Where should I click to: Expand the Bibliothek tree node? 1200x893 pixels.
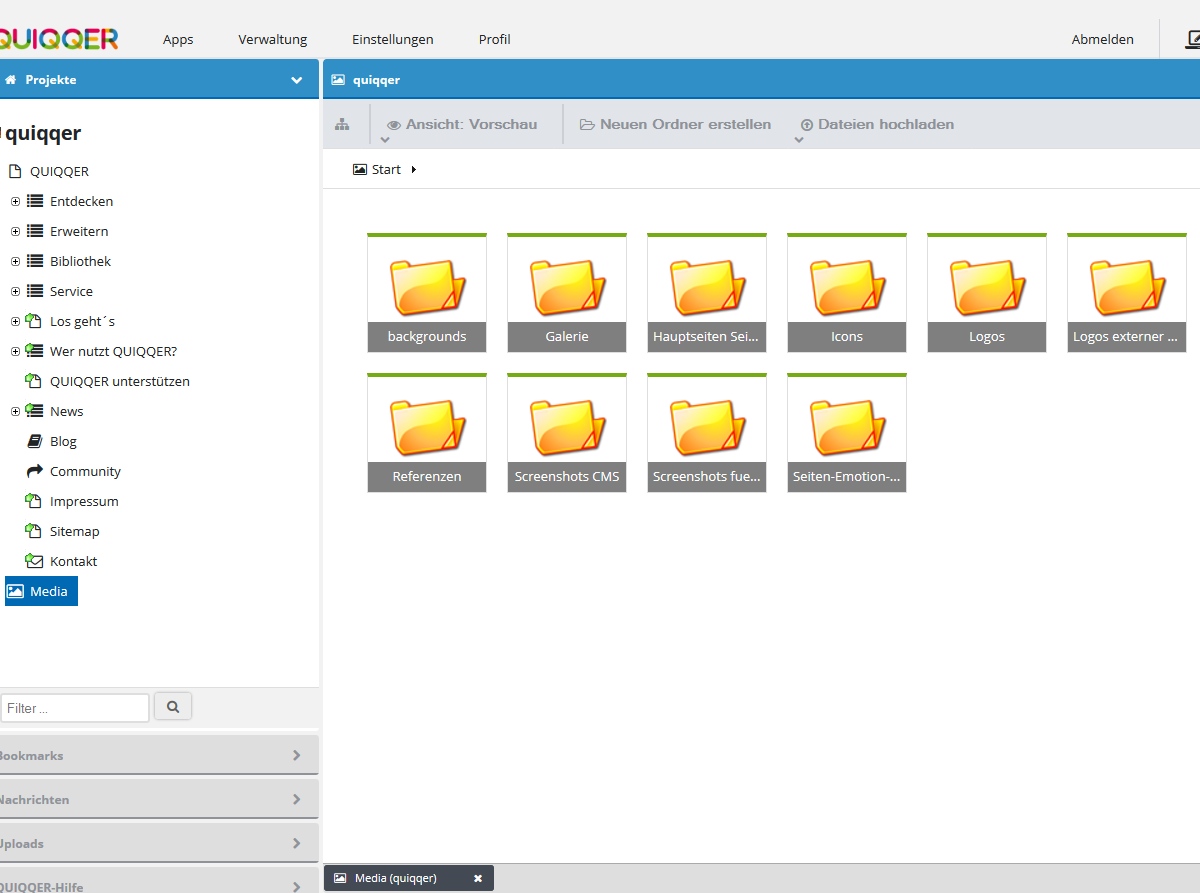tap(15, 261)
